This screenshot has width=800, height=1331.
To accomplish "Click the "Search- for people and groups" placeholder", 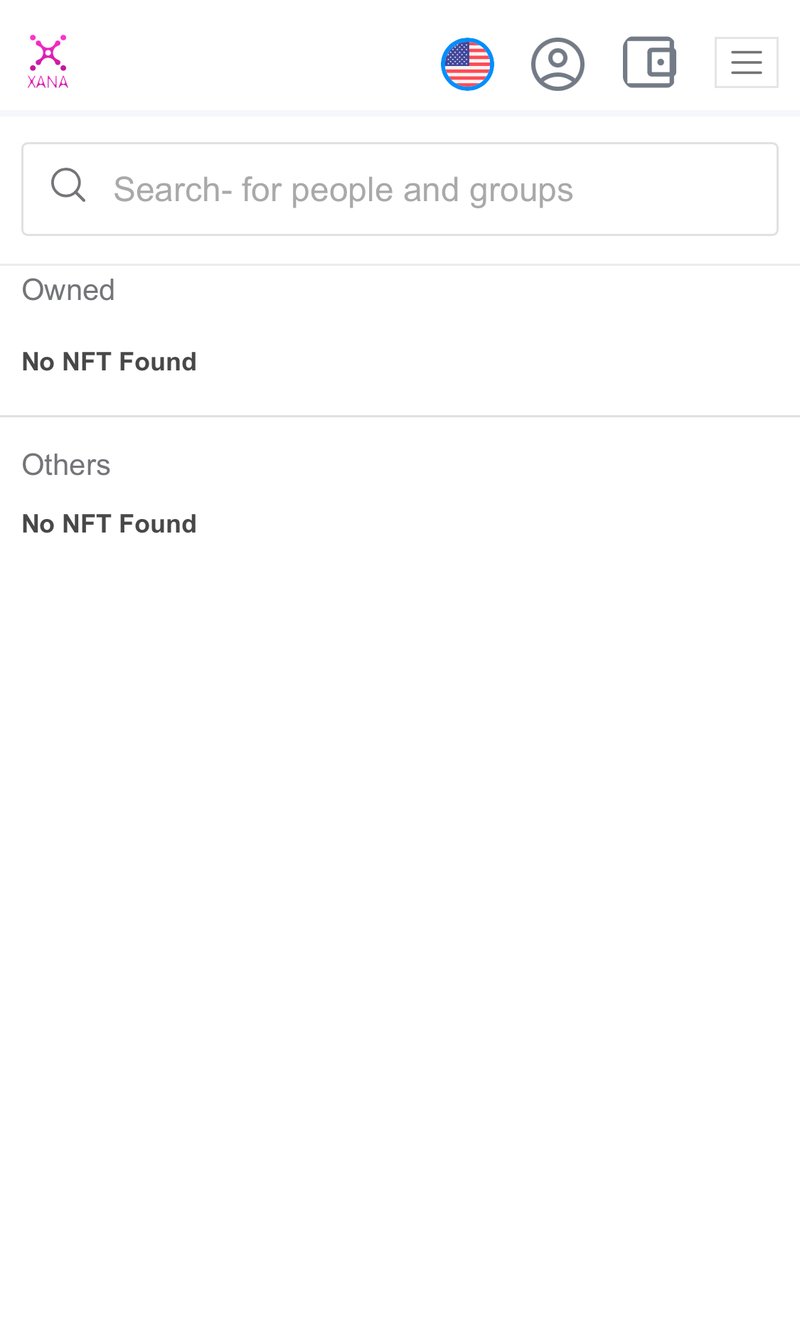I will coord(343,189).
